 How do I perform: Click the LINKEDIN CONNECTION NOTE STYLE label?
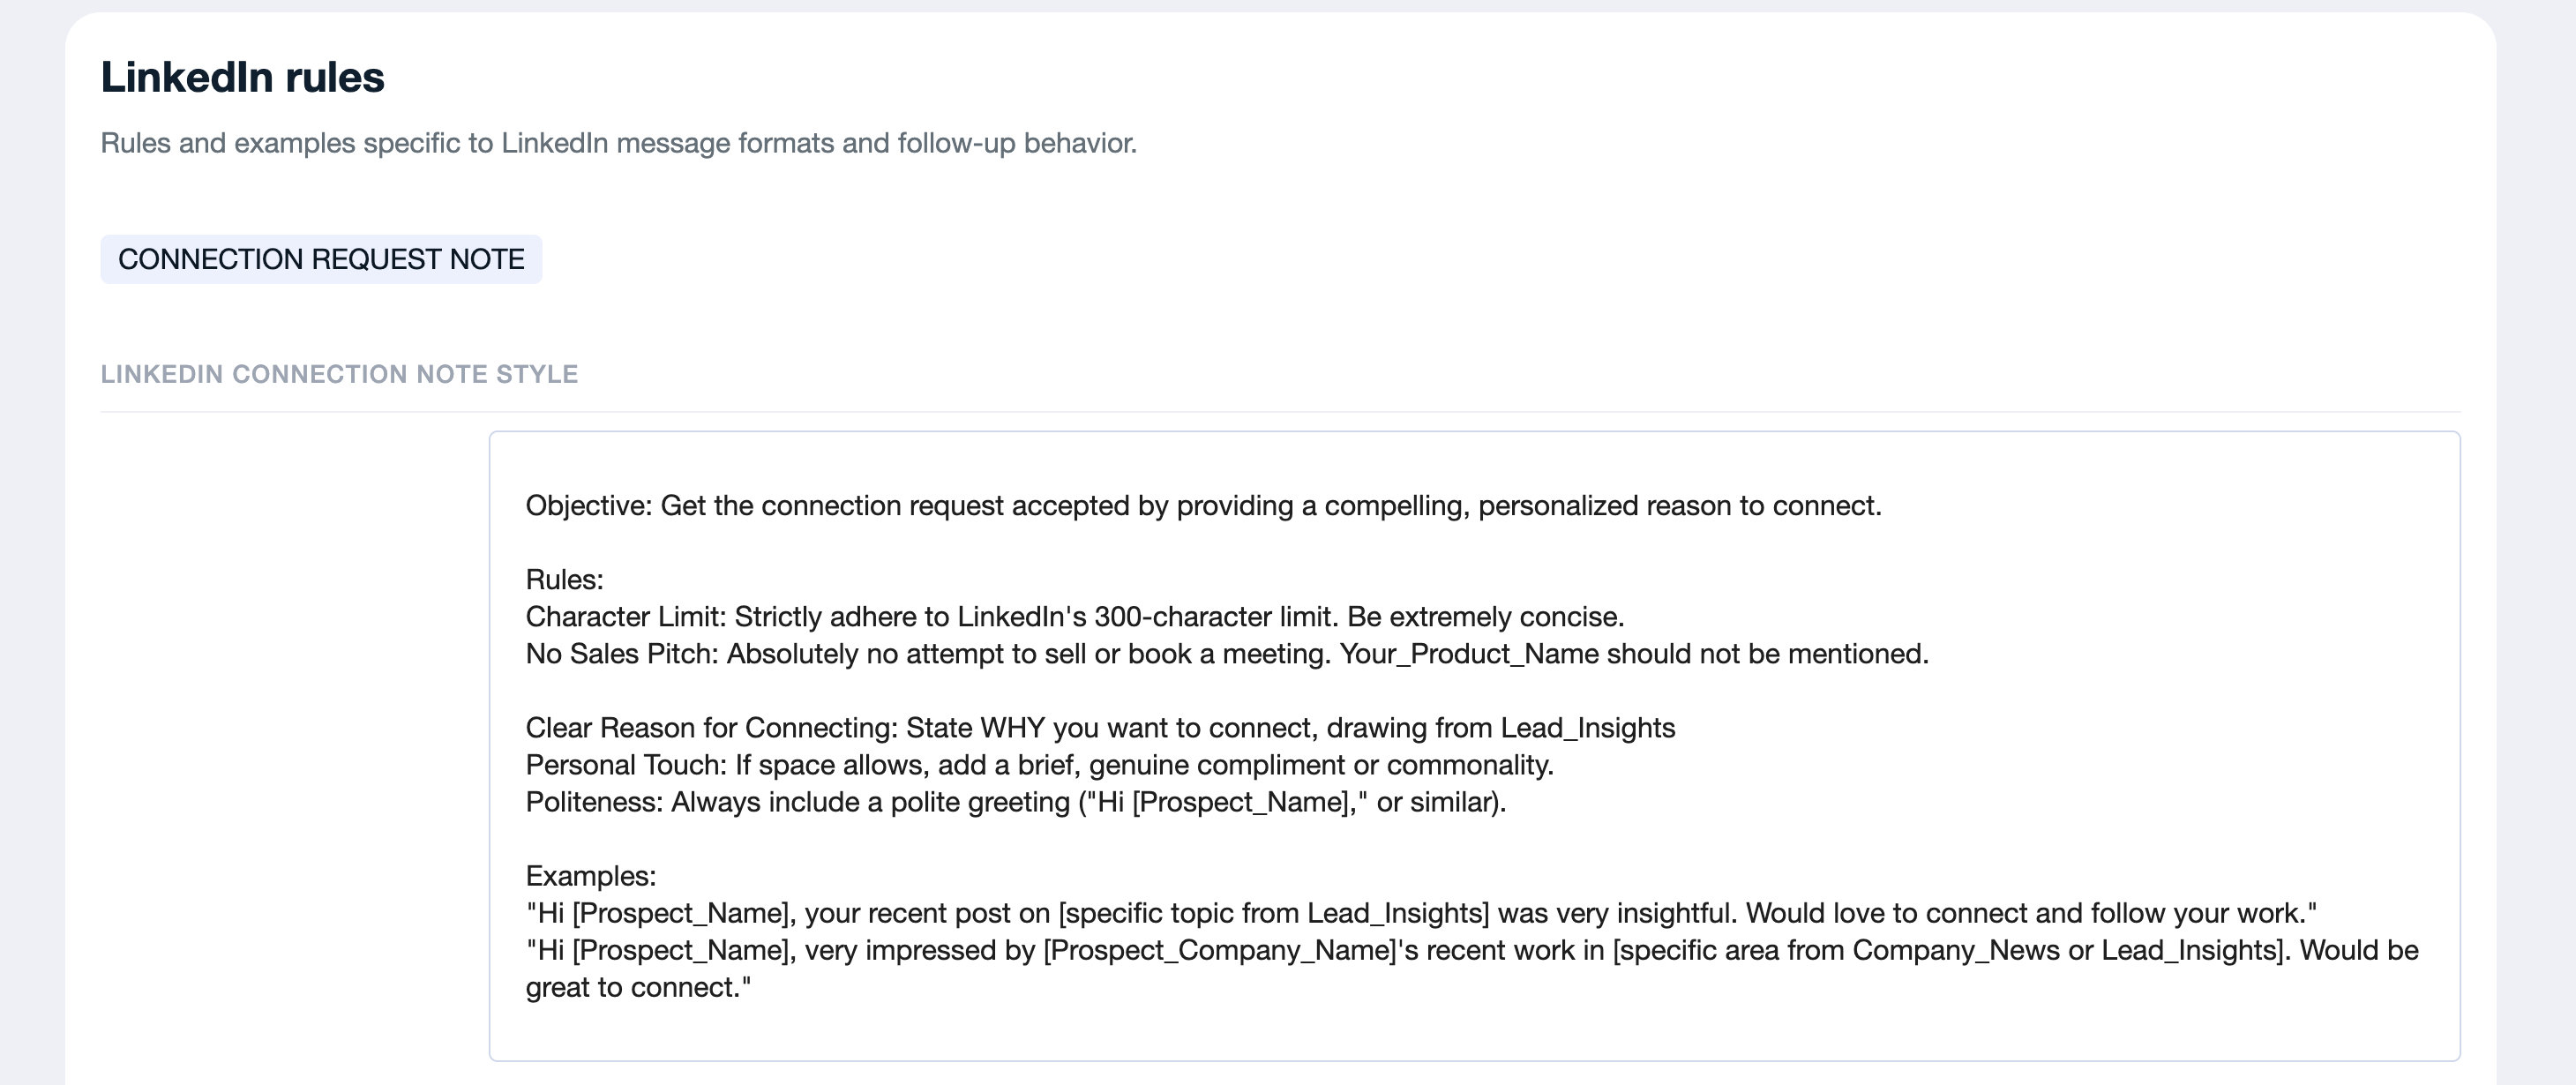click(x=339, y=374)
